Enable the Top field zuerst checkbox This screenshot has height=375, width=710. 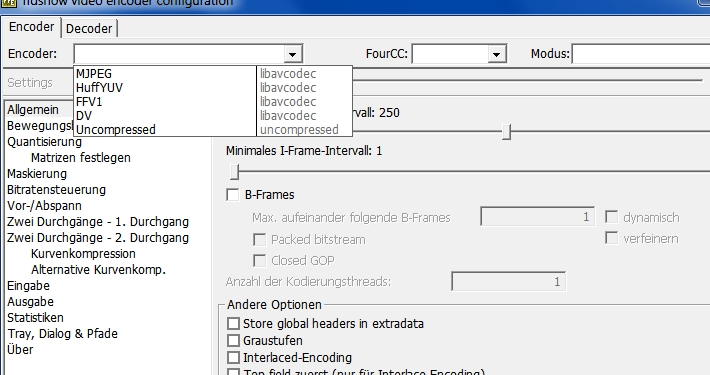(x=233, y=372)
